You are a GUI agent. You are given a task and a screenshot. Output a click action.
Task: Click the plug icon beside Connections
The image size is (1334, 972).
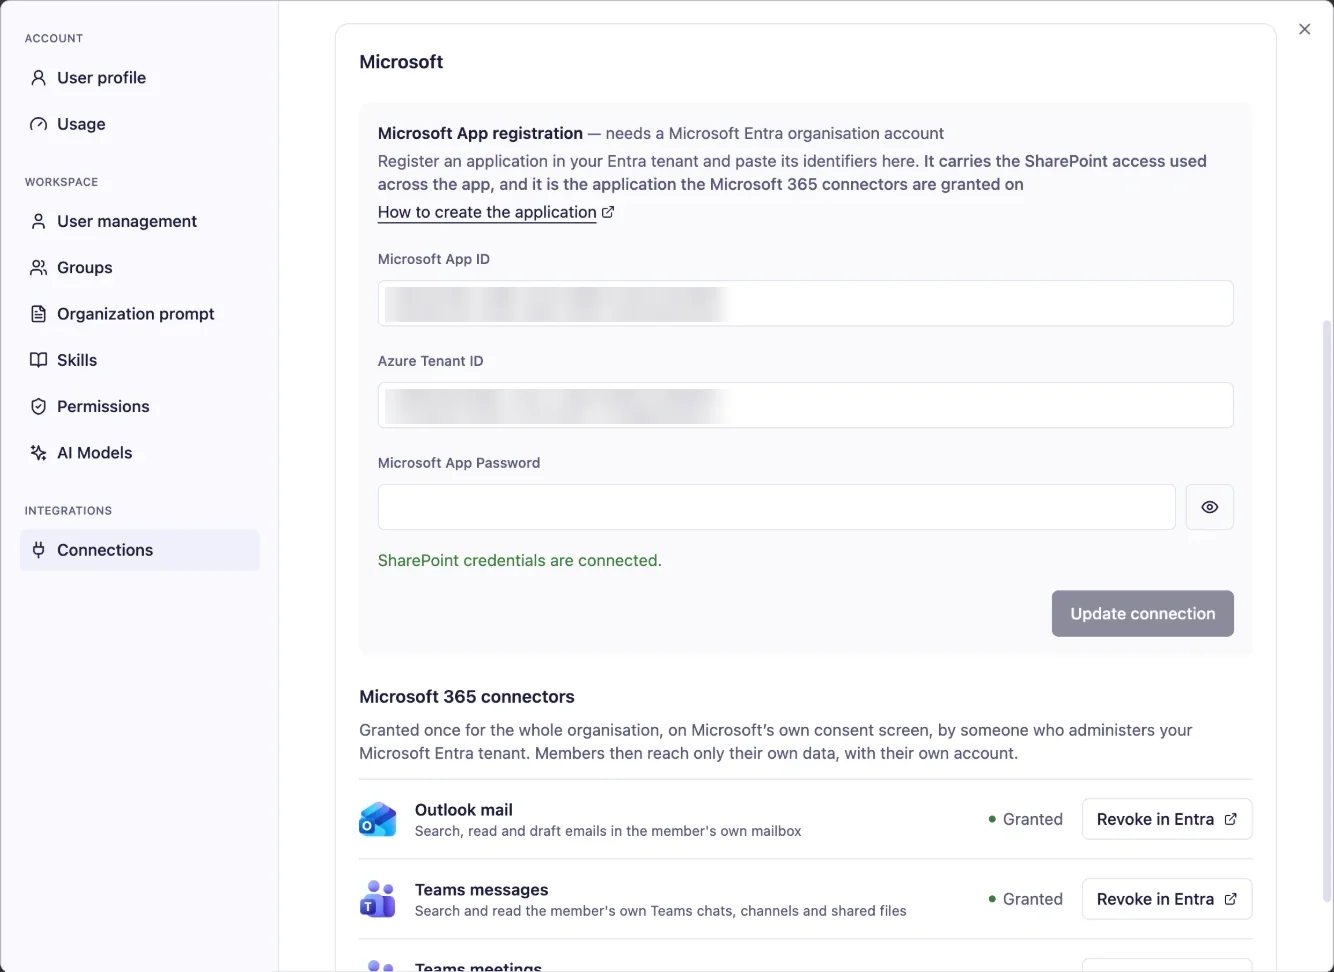coord(38,550)
